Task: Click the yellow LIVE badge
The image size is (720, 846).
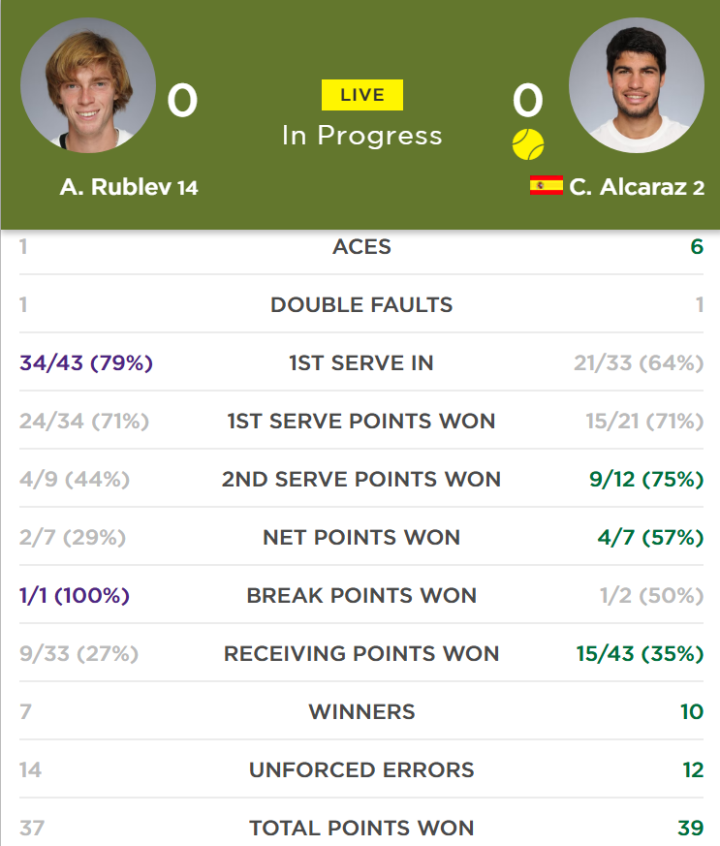Action: (362, 95)
